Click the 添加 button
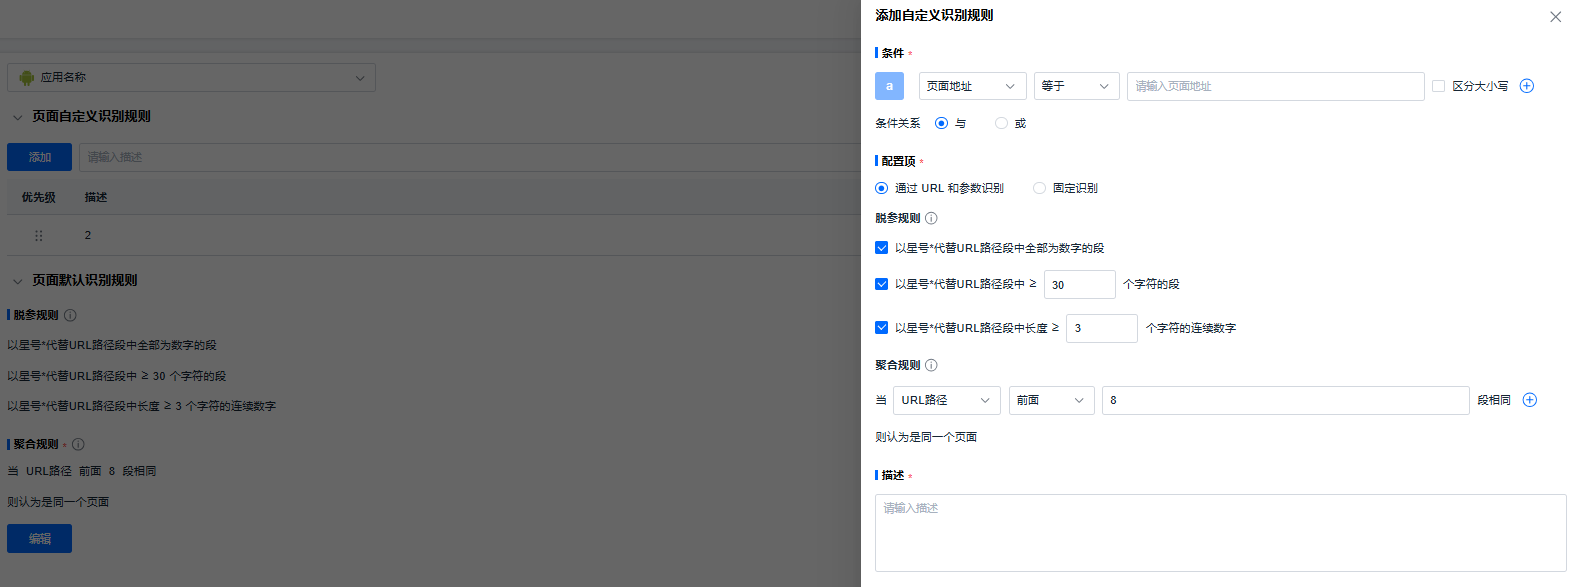The width and height of the screenshot is (1578, 587). (39, 157)
